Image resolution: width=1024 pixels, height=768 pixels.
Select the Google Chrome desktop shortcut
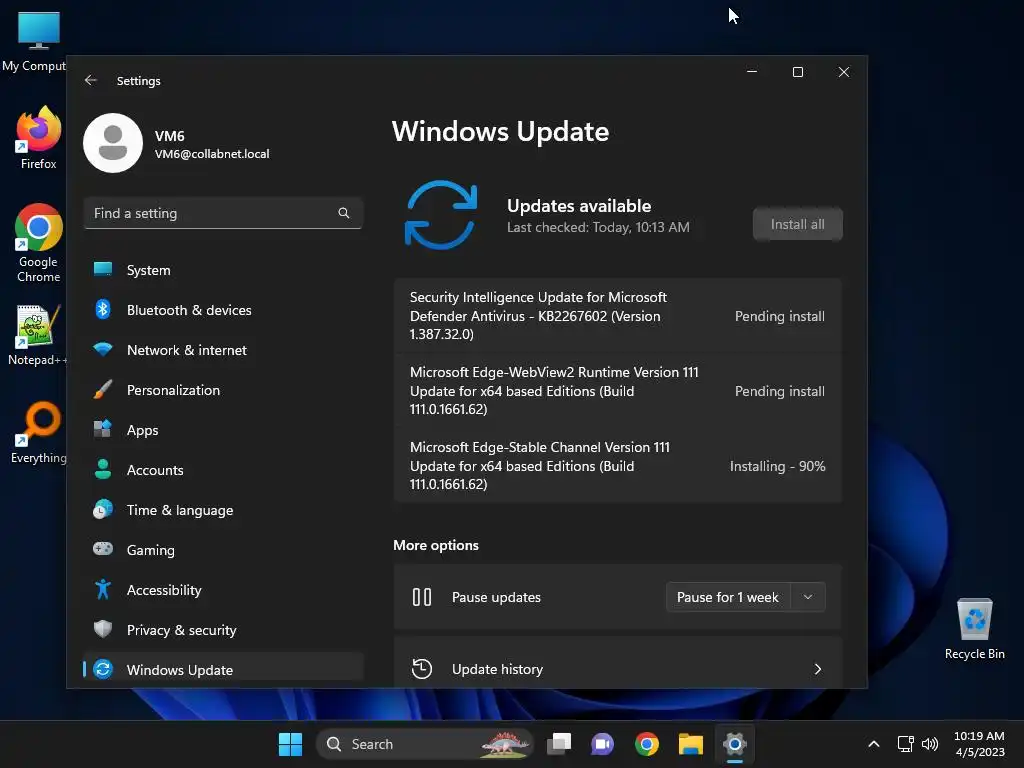tap(39, 243)
